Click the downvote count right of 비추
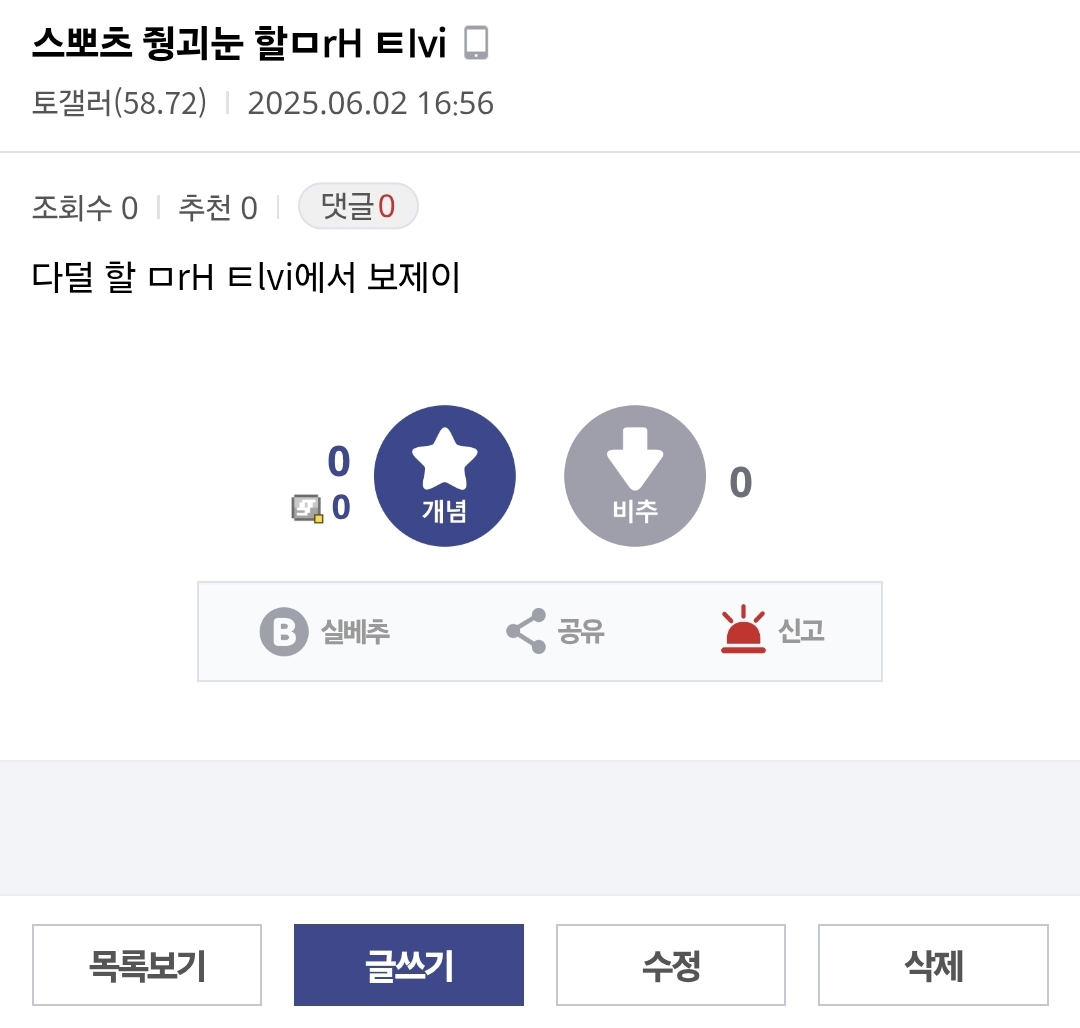 pos(740,483)
